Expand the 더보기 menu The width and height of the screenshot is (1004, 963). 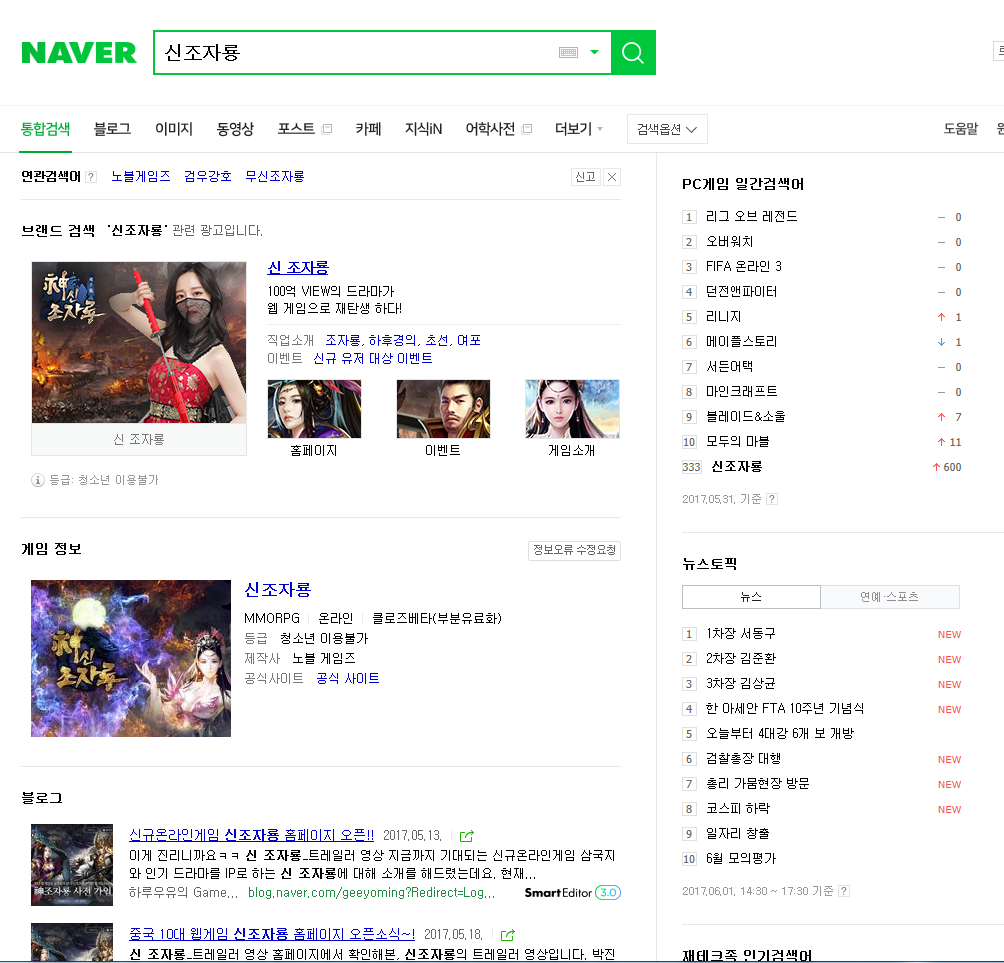(x=579, y=129)
